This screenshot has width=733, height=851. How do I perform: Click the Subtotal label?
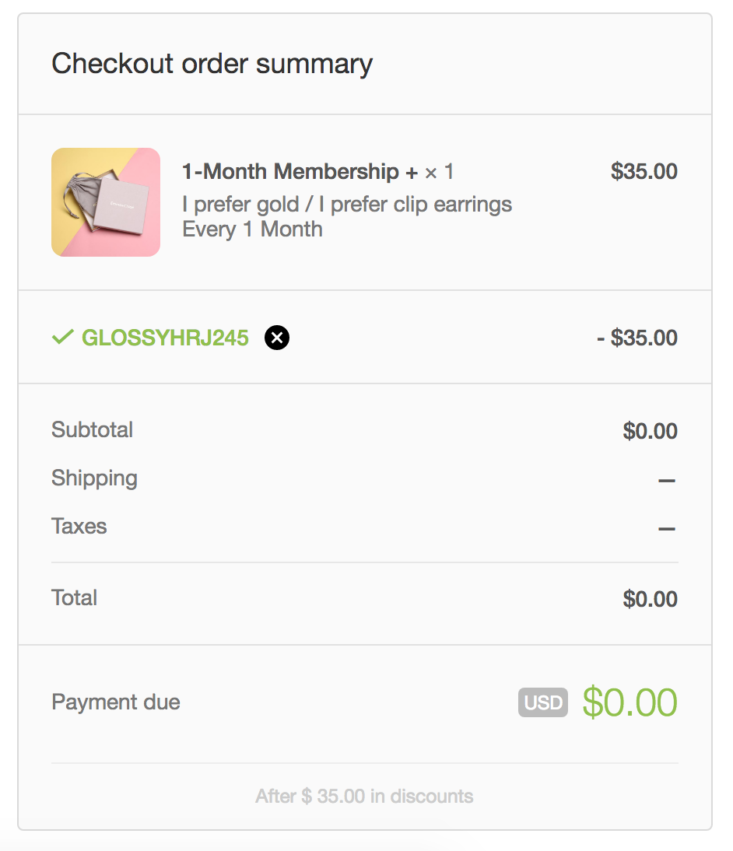(x=92, y=430)
